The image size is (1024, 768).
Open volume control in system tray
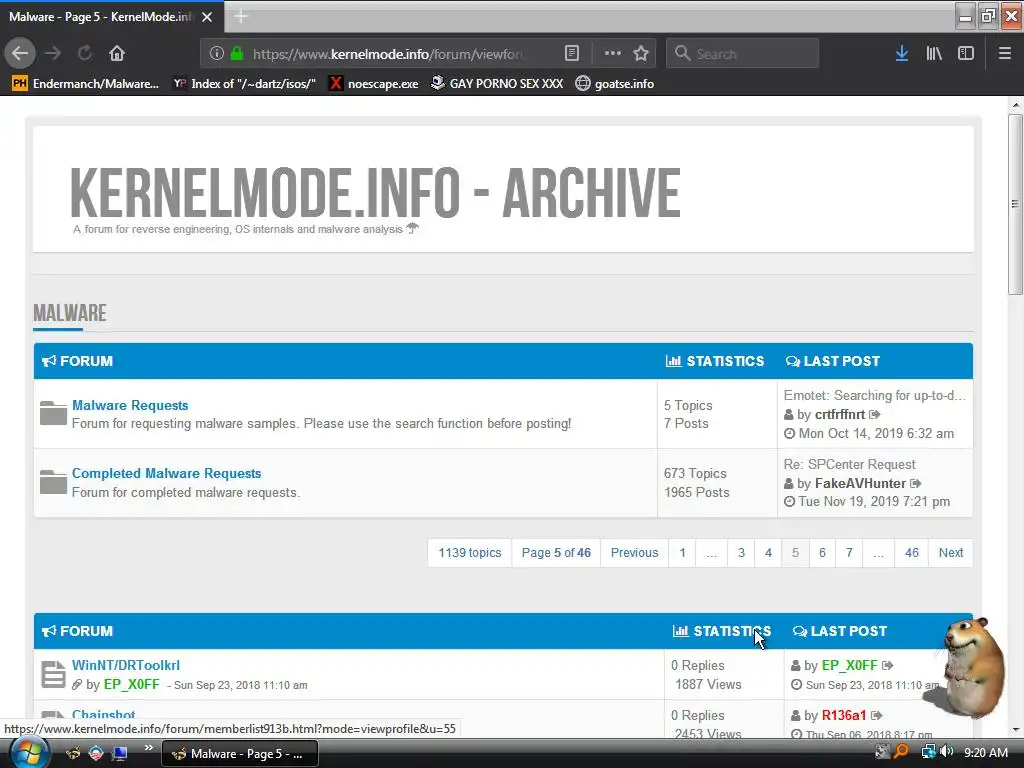[947, 752]
